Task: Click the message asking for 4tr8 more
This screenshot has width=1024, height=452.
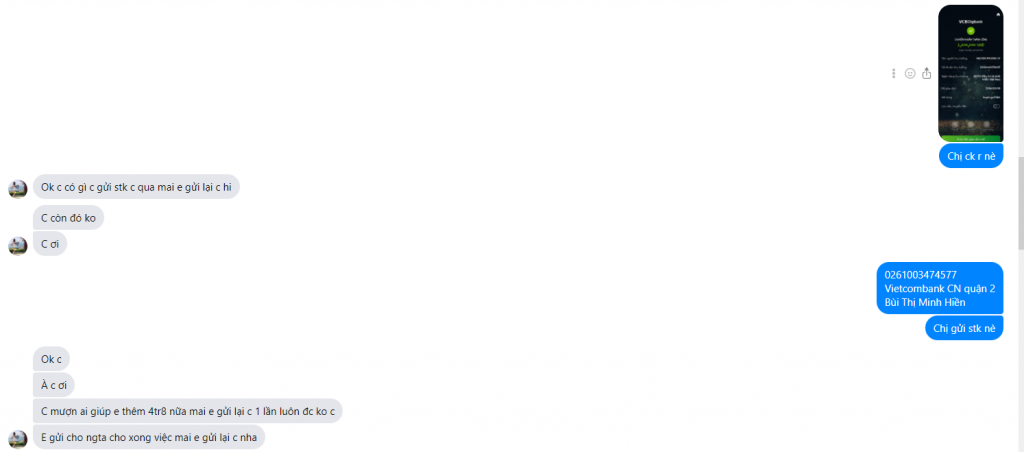Action: (x=187, y=411)
